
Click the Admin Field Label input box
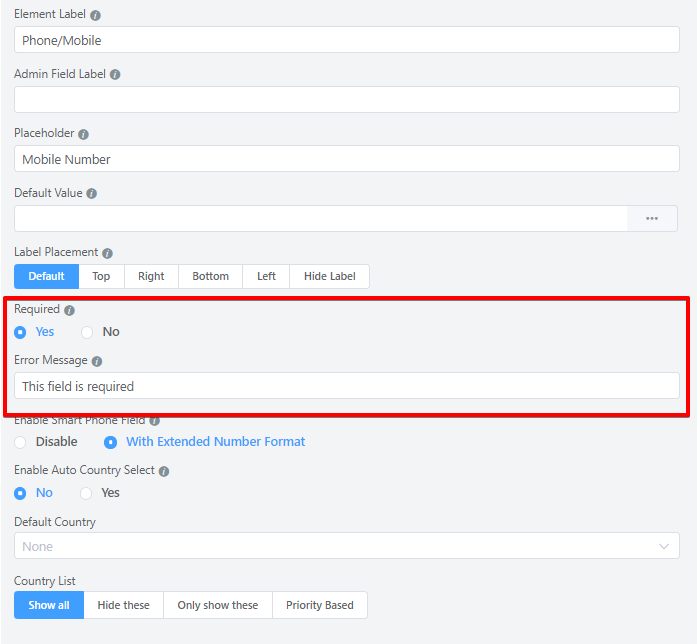coord(346,100)
